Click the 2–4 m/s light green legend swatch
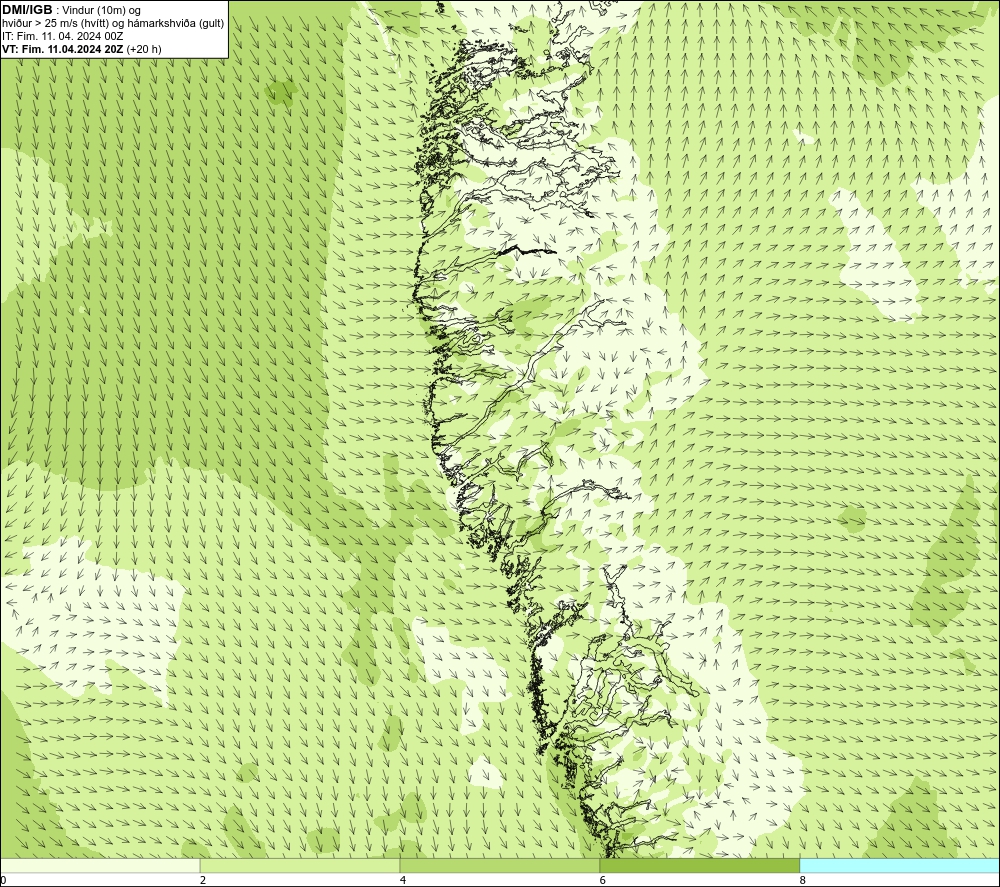This screenshot has height=887, width=1000. (300, 866)
